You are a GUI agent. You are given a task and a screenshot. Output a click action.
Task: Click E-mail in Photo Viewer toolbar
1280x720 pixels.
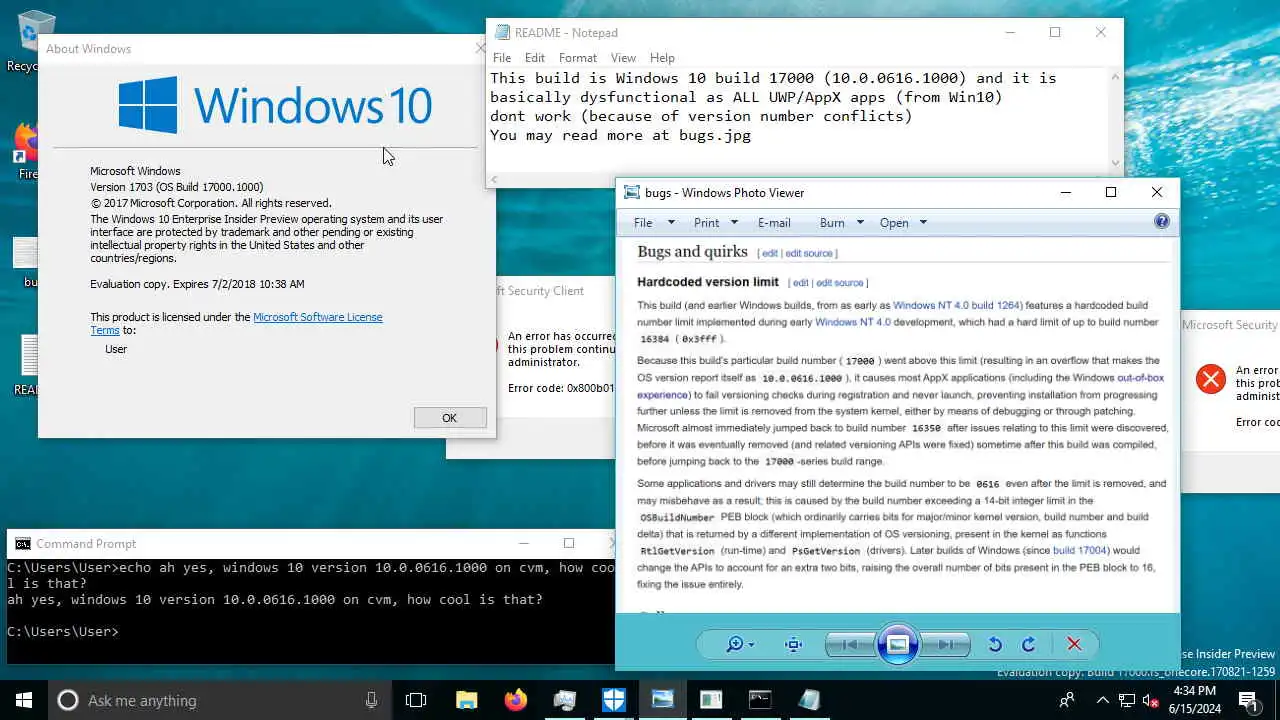point(774,223)
